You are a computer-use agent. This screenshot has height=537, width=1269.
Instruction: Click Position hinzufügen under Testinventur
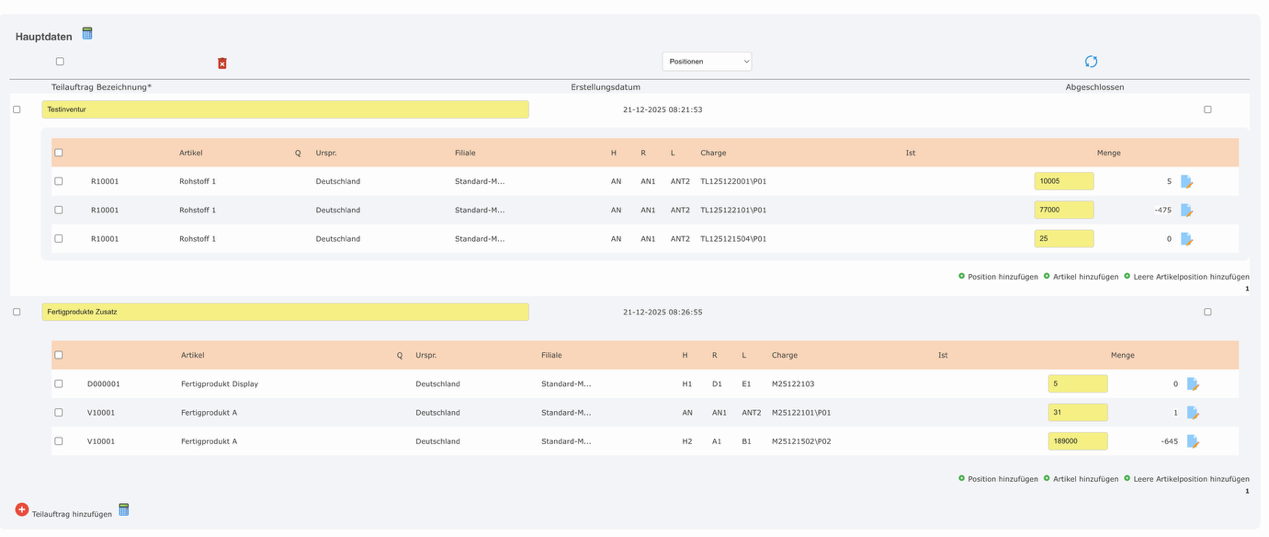tap(1001, 277)
